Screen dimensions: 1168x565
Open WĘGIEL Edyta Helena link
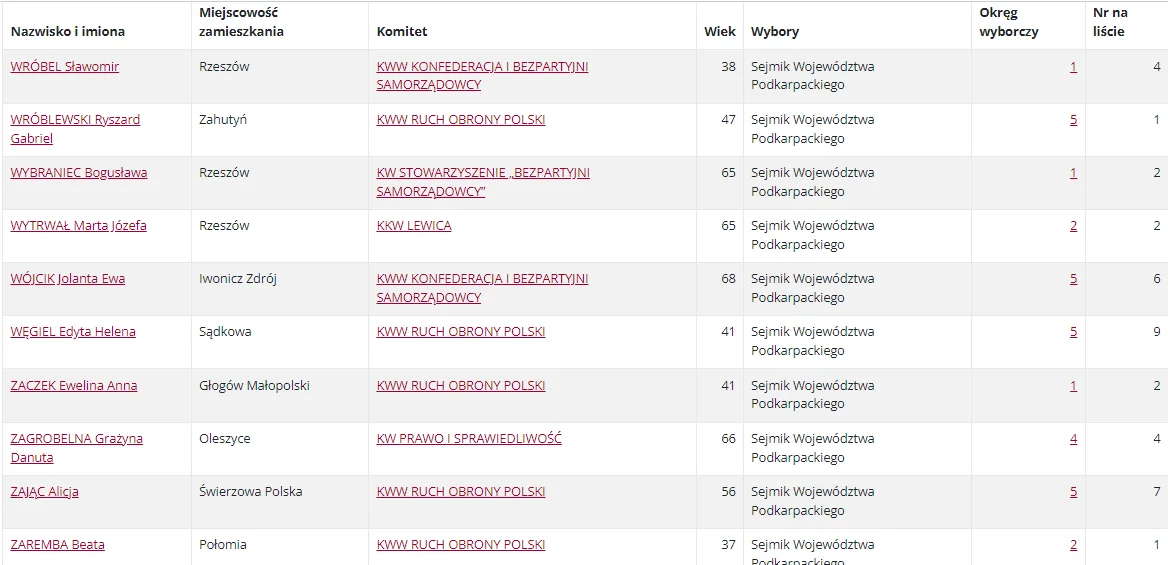pyautogui.click(x=73, y=332)
